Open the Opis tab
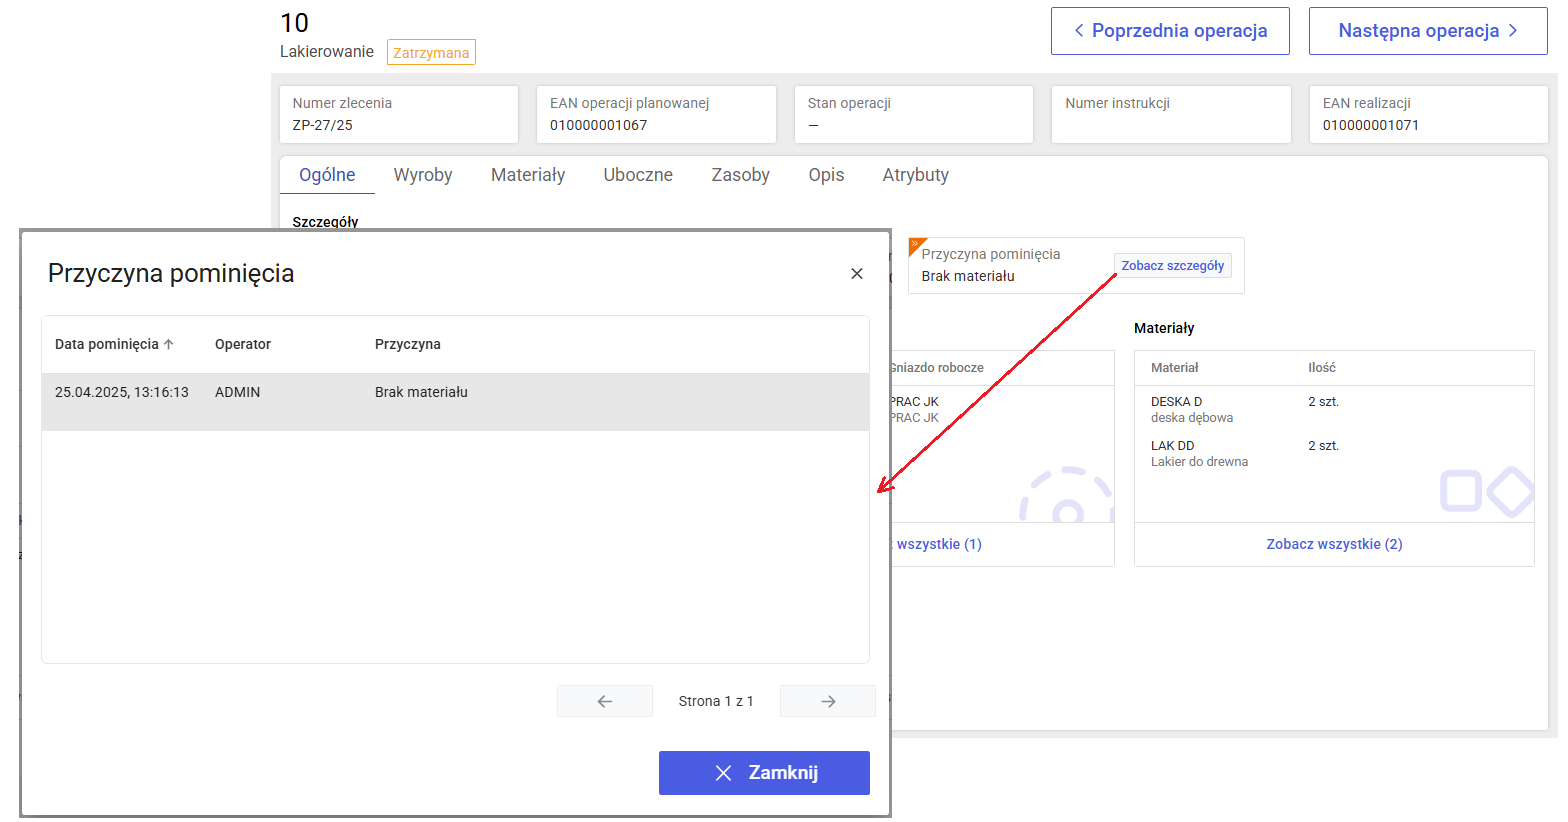Viewport: 1568px width, 822px height. tap(826, 175)
